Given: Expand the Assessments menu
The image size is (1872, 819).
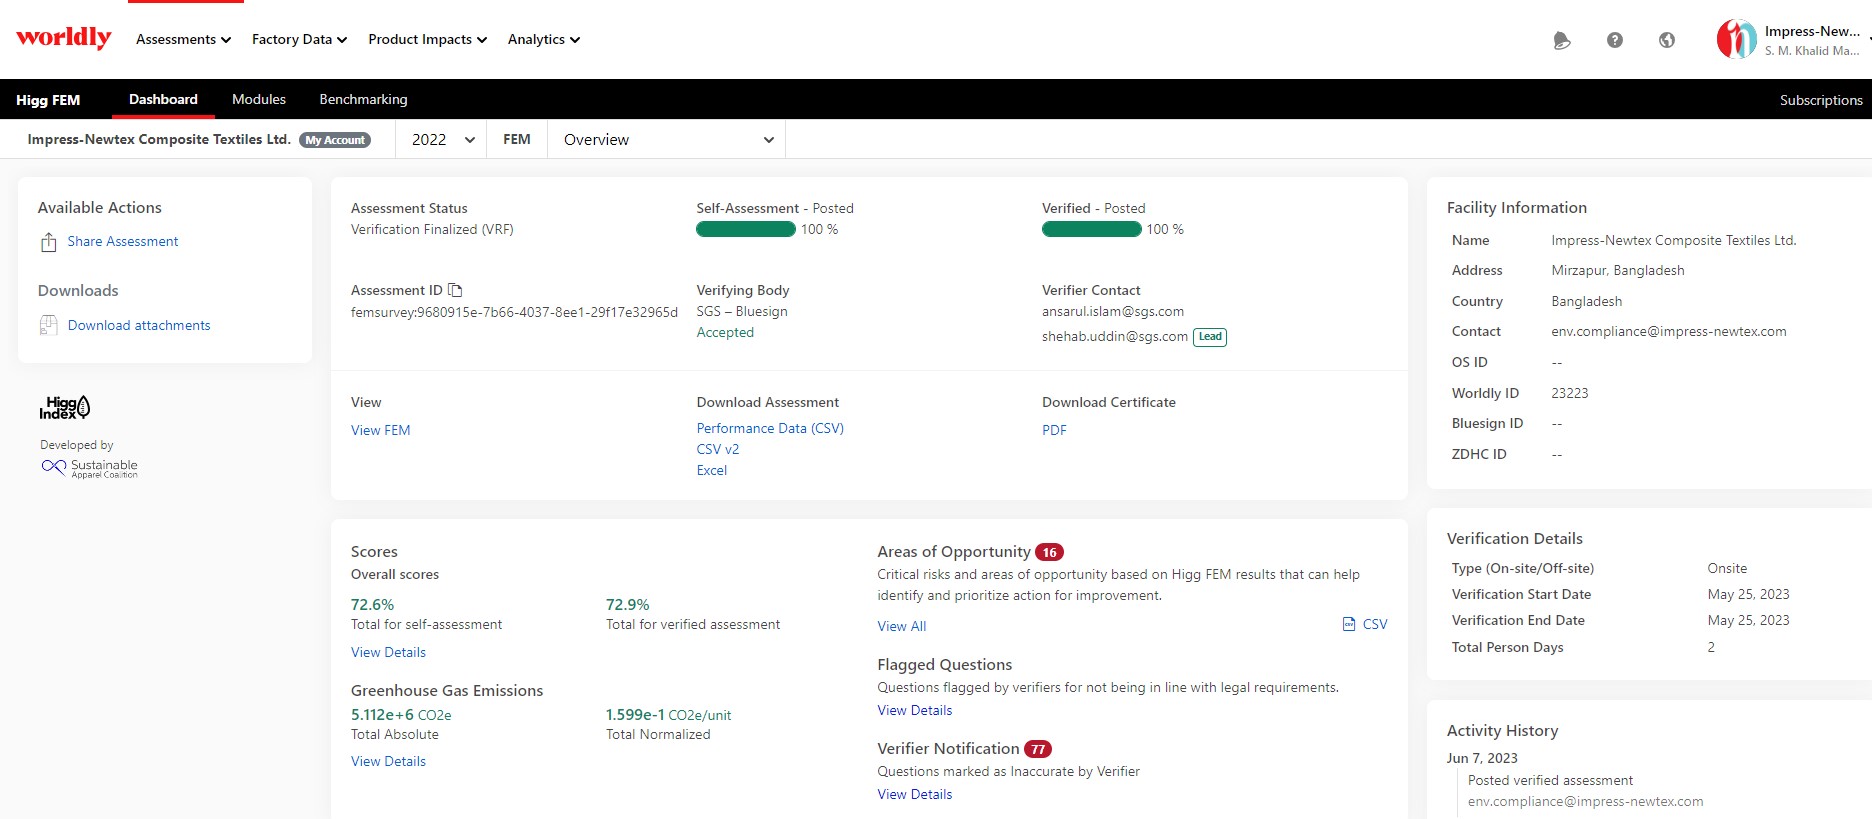Looking at the screenshot, I should pos(183,39).
